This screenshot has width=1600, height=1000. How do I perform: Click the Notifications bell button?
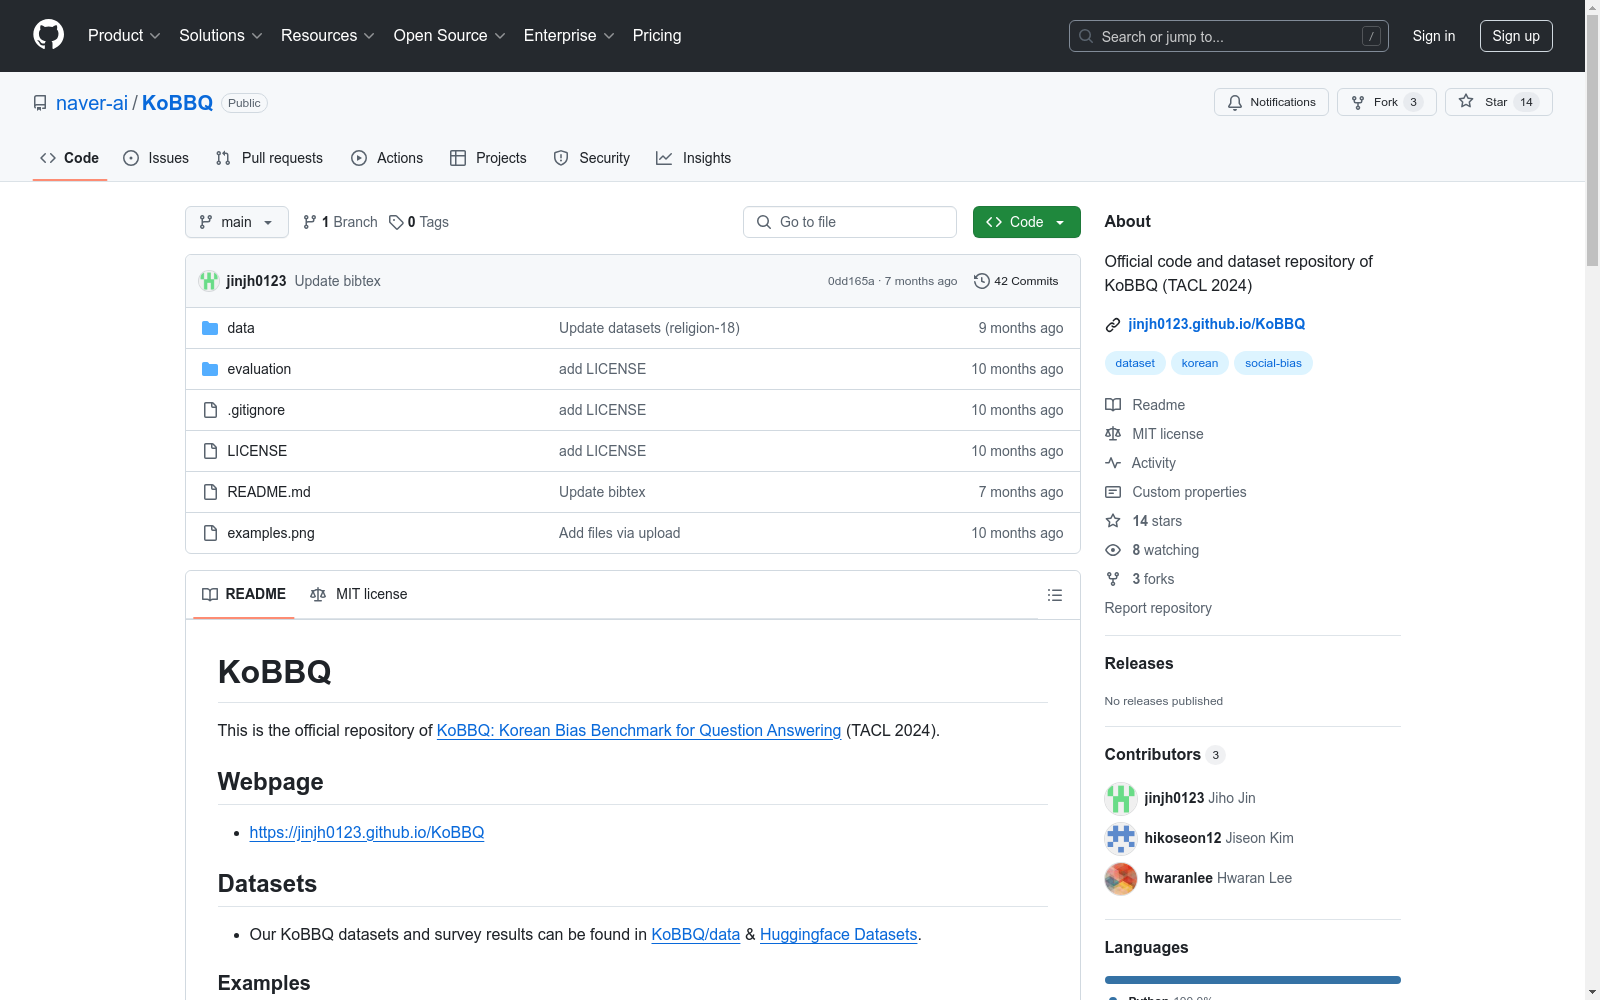click(1271, 102)
